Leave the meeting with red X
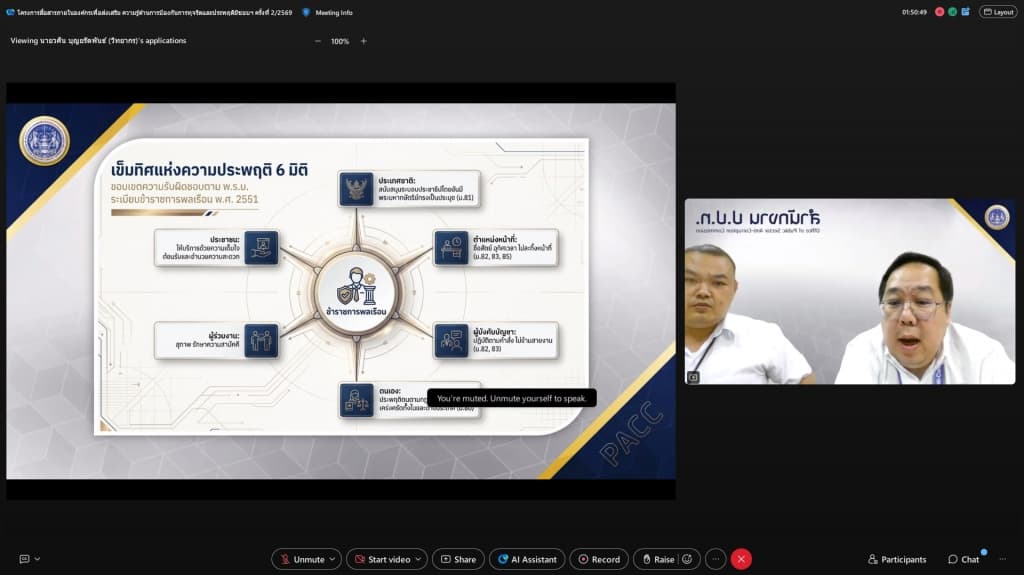The image size is (1024, 575). (741, 559)
